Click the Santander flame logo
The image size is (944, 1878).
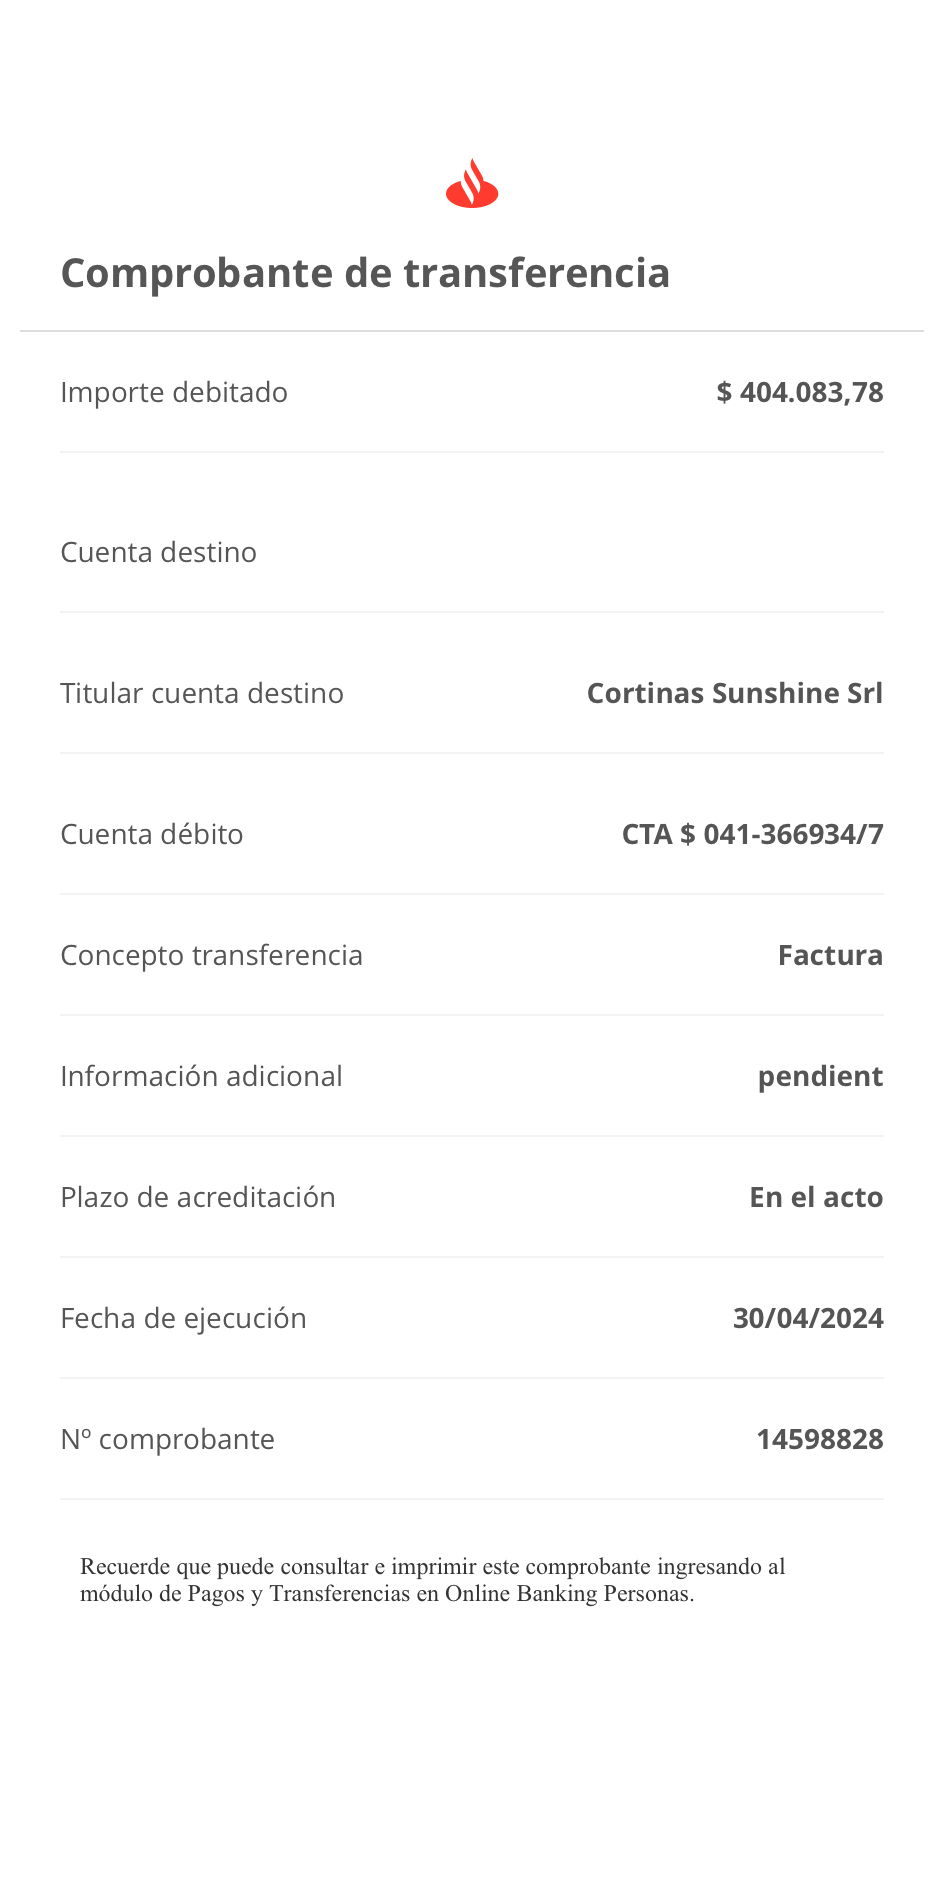click(472, 184)
